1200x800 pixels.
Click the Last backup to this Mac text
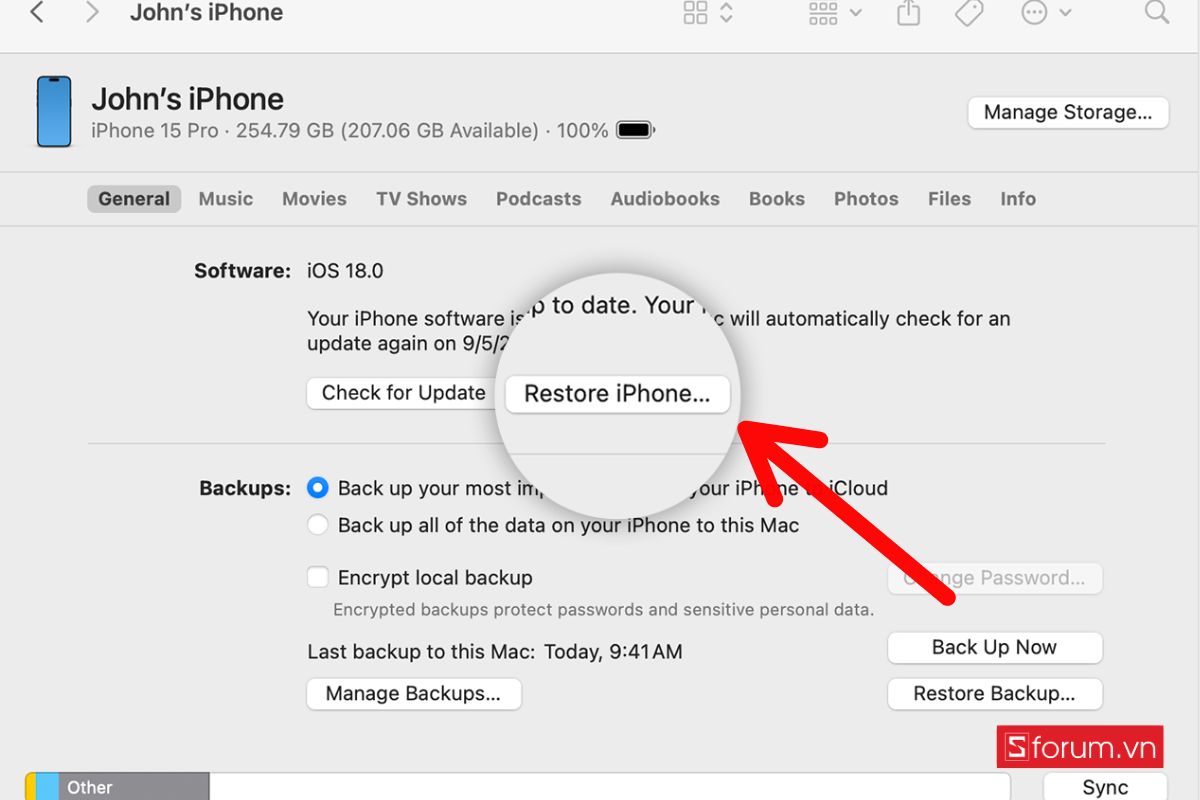(495, 652)
